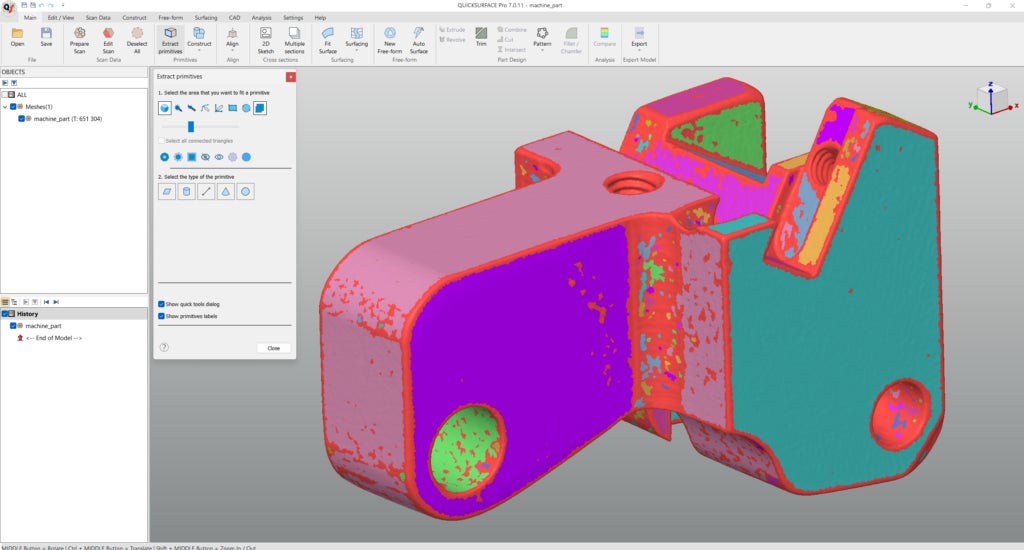Open the 2D Sketch tool
The height and width of the screenshot is (550, 1024).
pyautogui.click(x=266, y=38)
